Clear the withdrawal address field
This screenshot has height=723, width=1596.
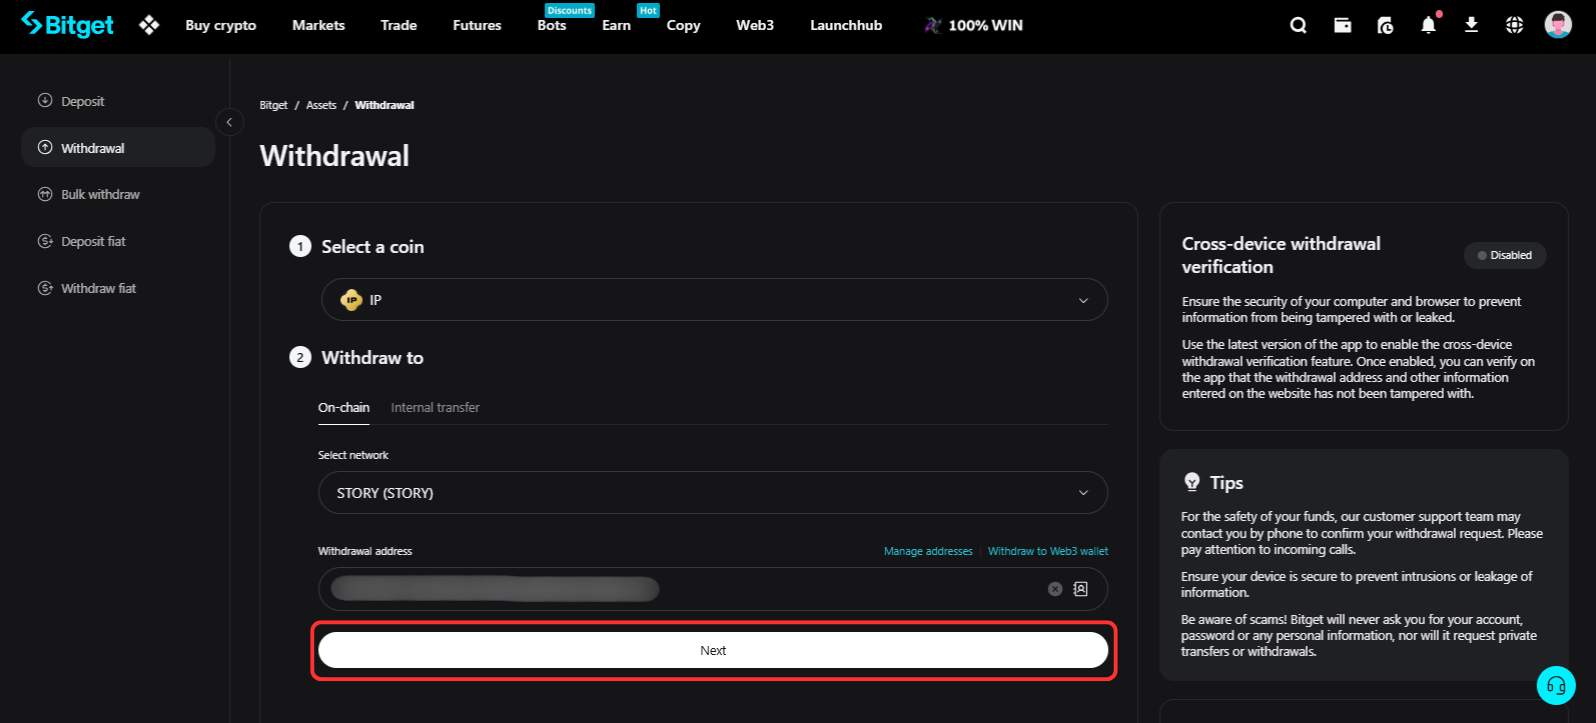(x=1055, y=589)
